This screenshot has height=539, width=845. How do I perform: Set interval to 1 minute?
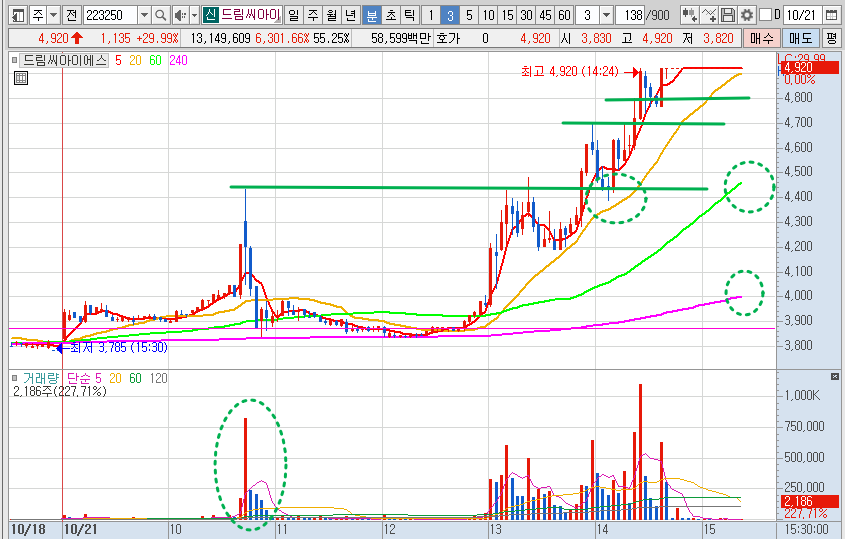pyautogui.click(x=431, y=15)
